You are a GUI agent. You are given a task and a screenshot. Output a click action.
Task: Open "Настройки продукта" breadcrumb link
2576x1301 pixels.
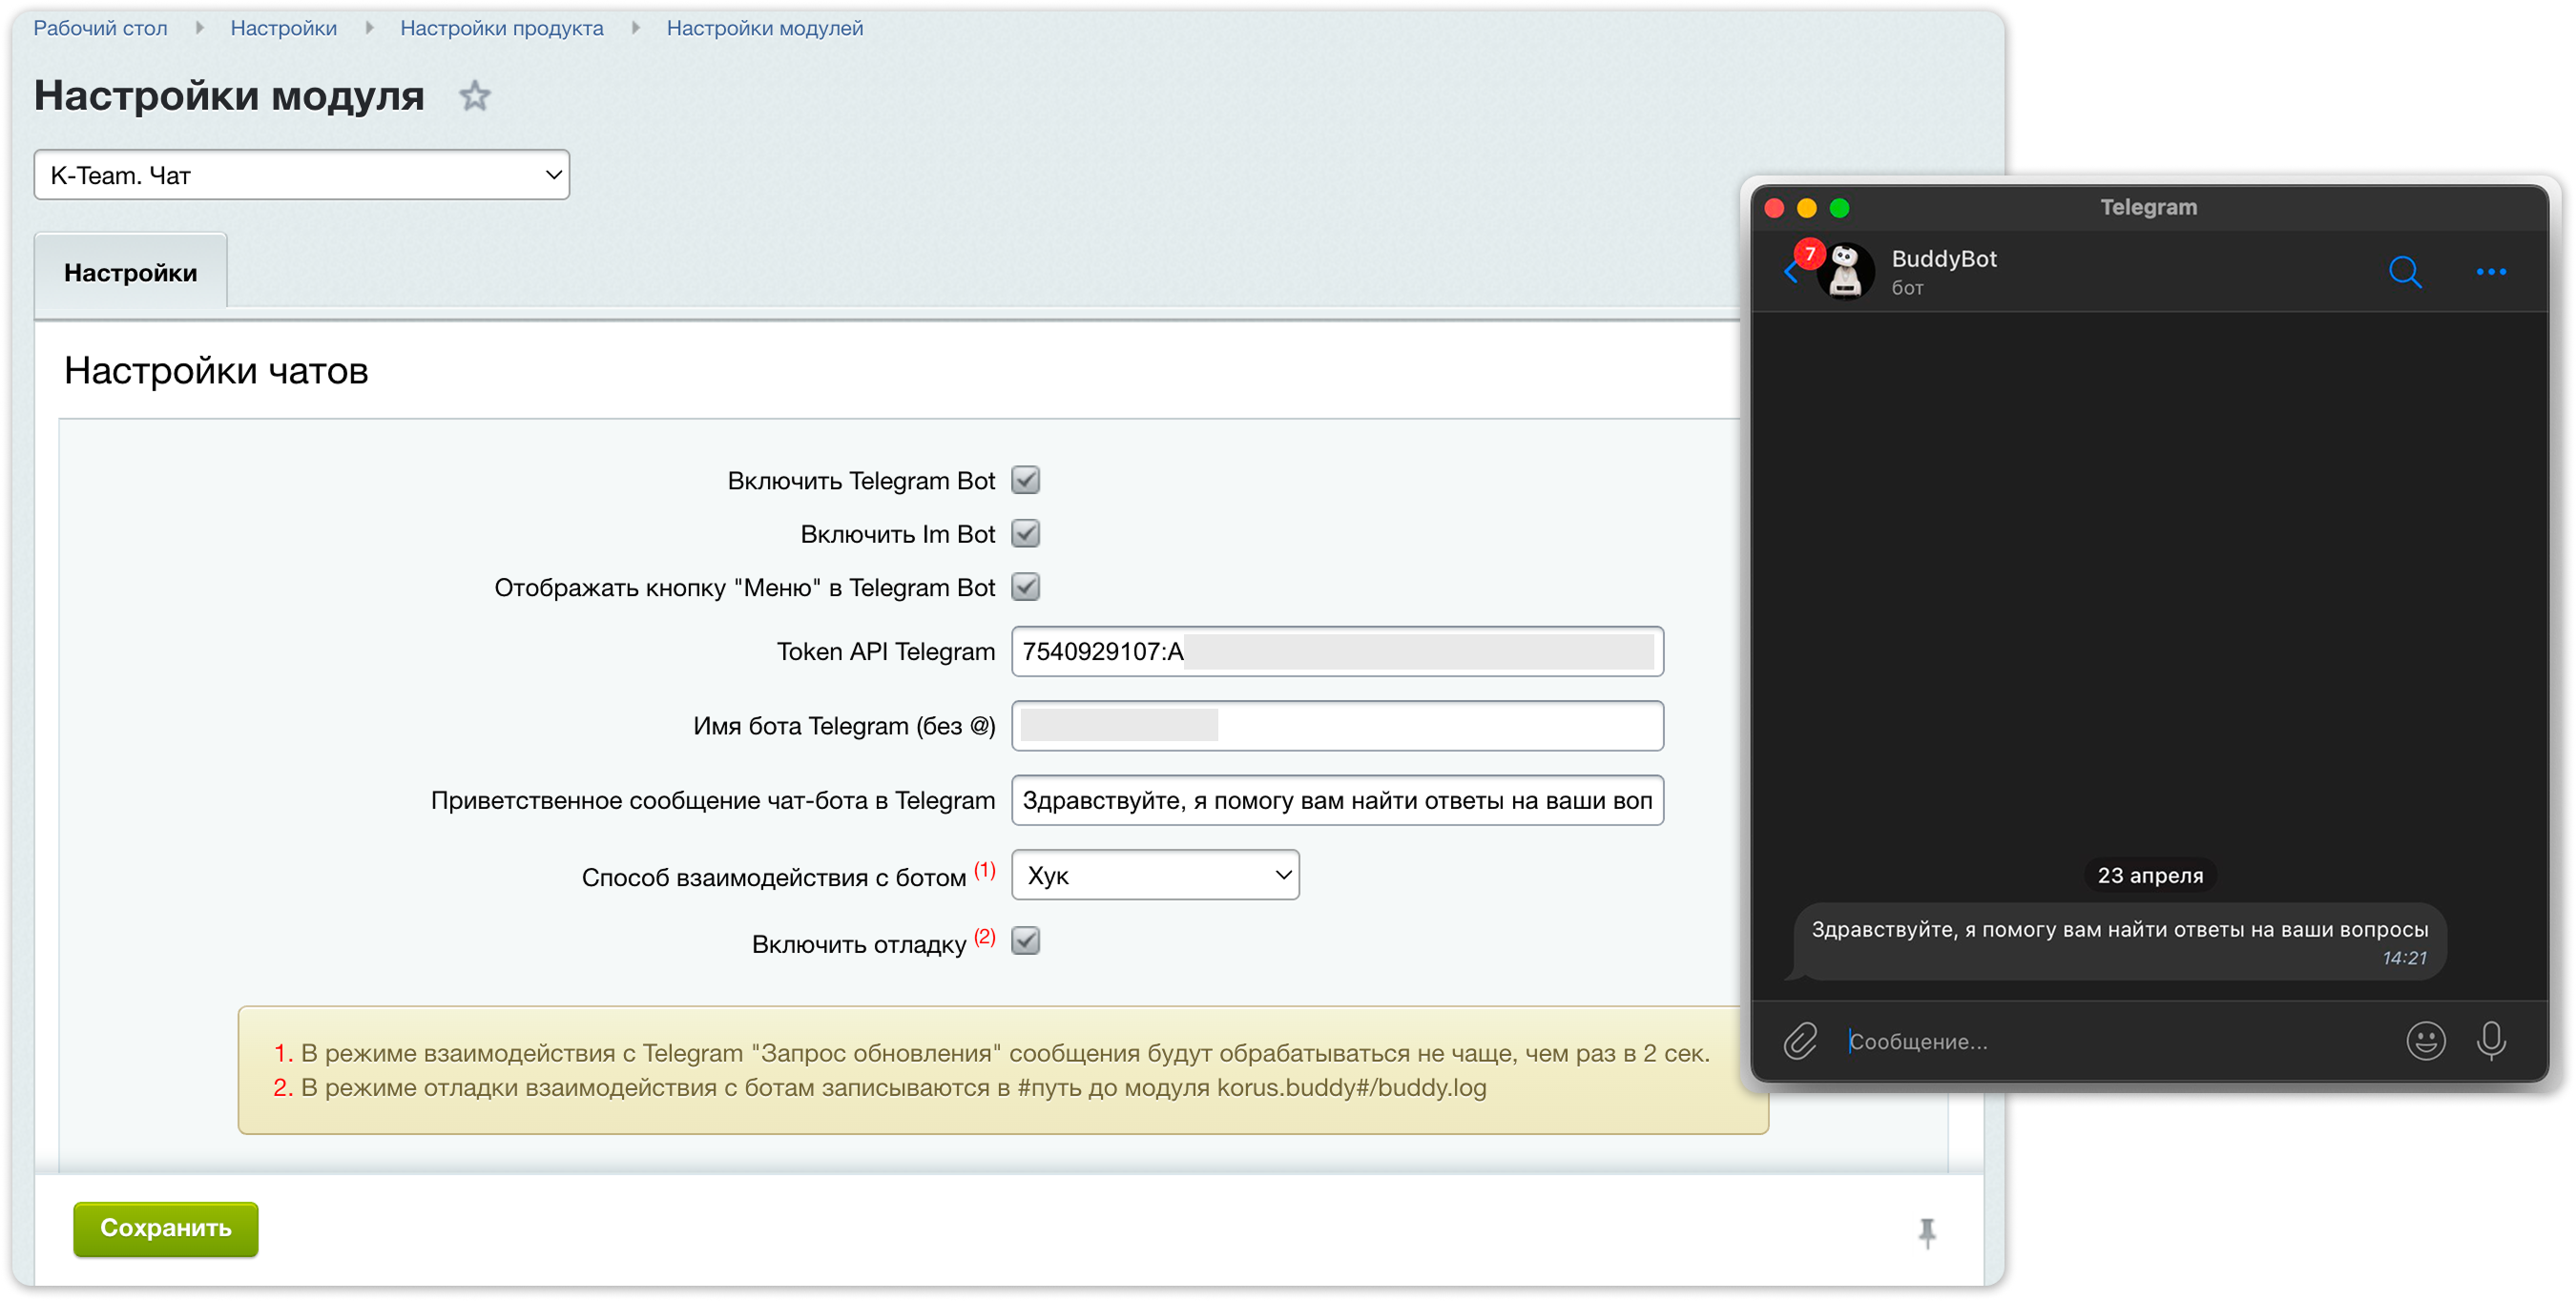[x=501, y=28]
